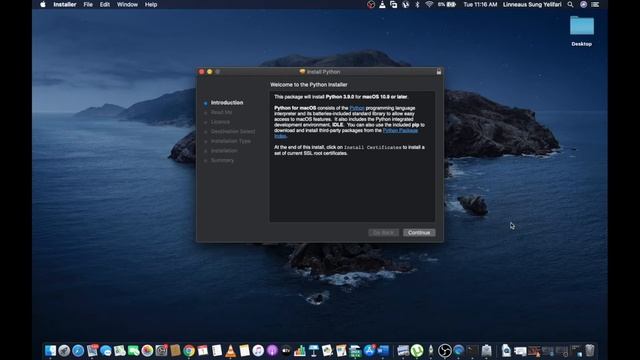Open Finder from the dock
The image size is (640, 360).
(50, 351)
